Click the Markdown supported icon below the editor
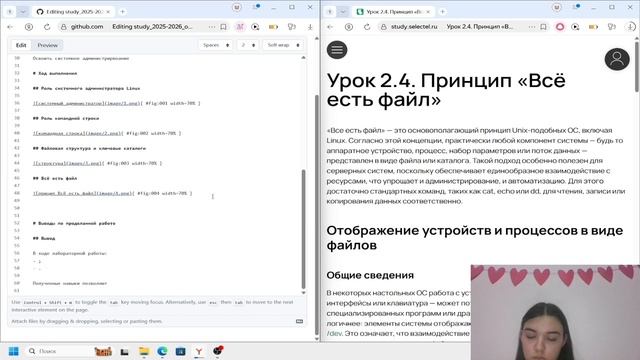640x360 pixels. pyautogui.click(x=299, y=321)
